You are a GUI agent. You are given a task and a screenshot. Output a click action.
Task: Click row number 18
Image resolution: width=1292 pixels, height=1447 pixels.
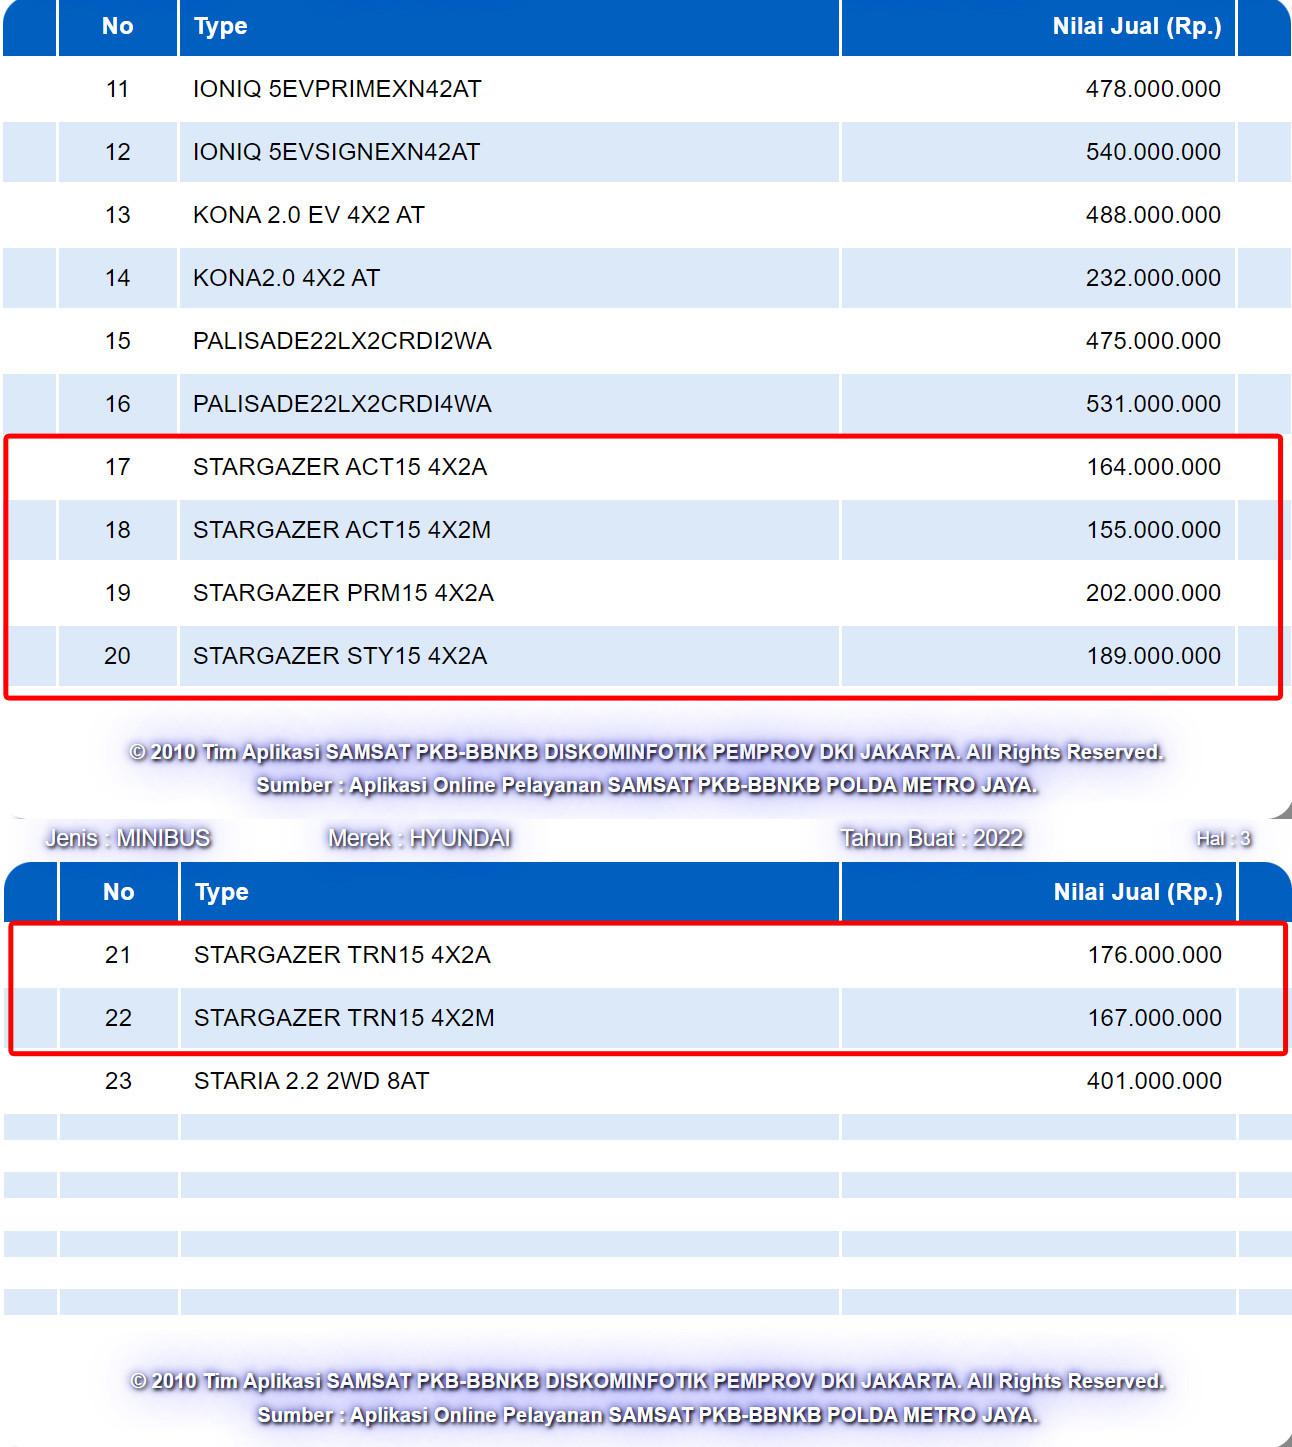(x=118, y=530)
